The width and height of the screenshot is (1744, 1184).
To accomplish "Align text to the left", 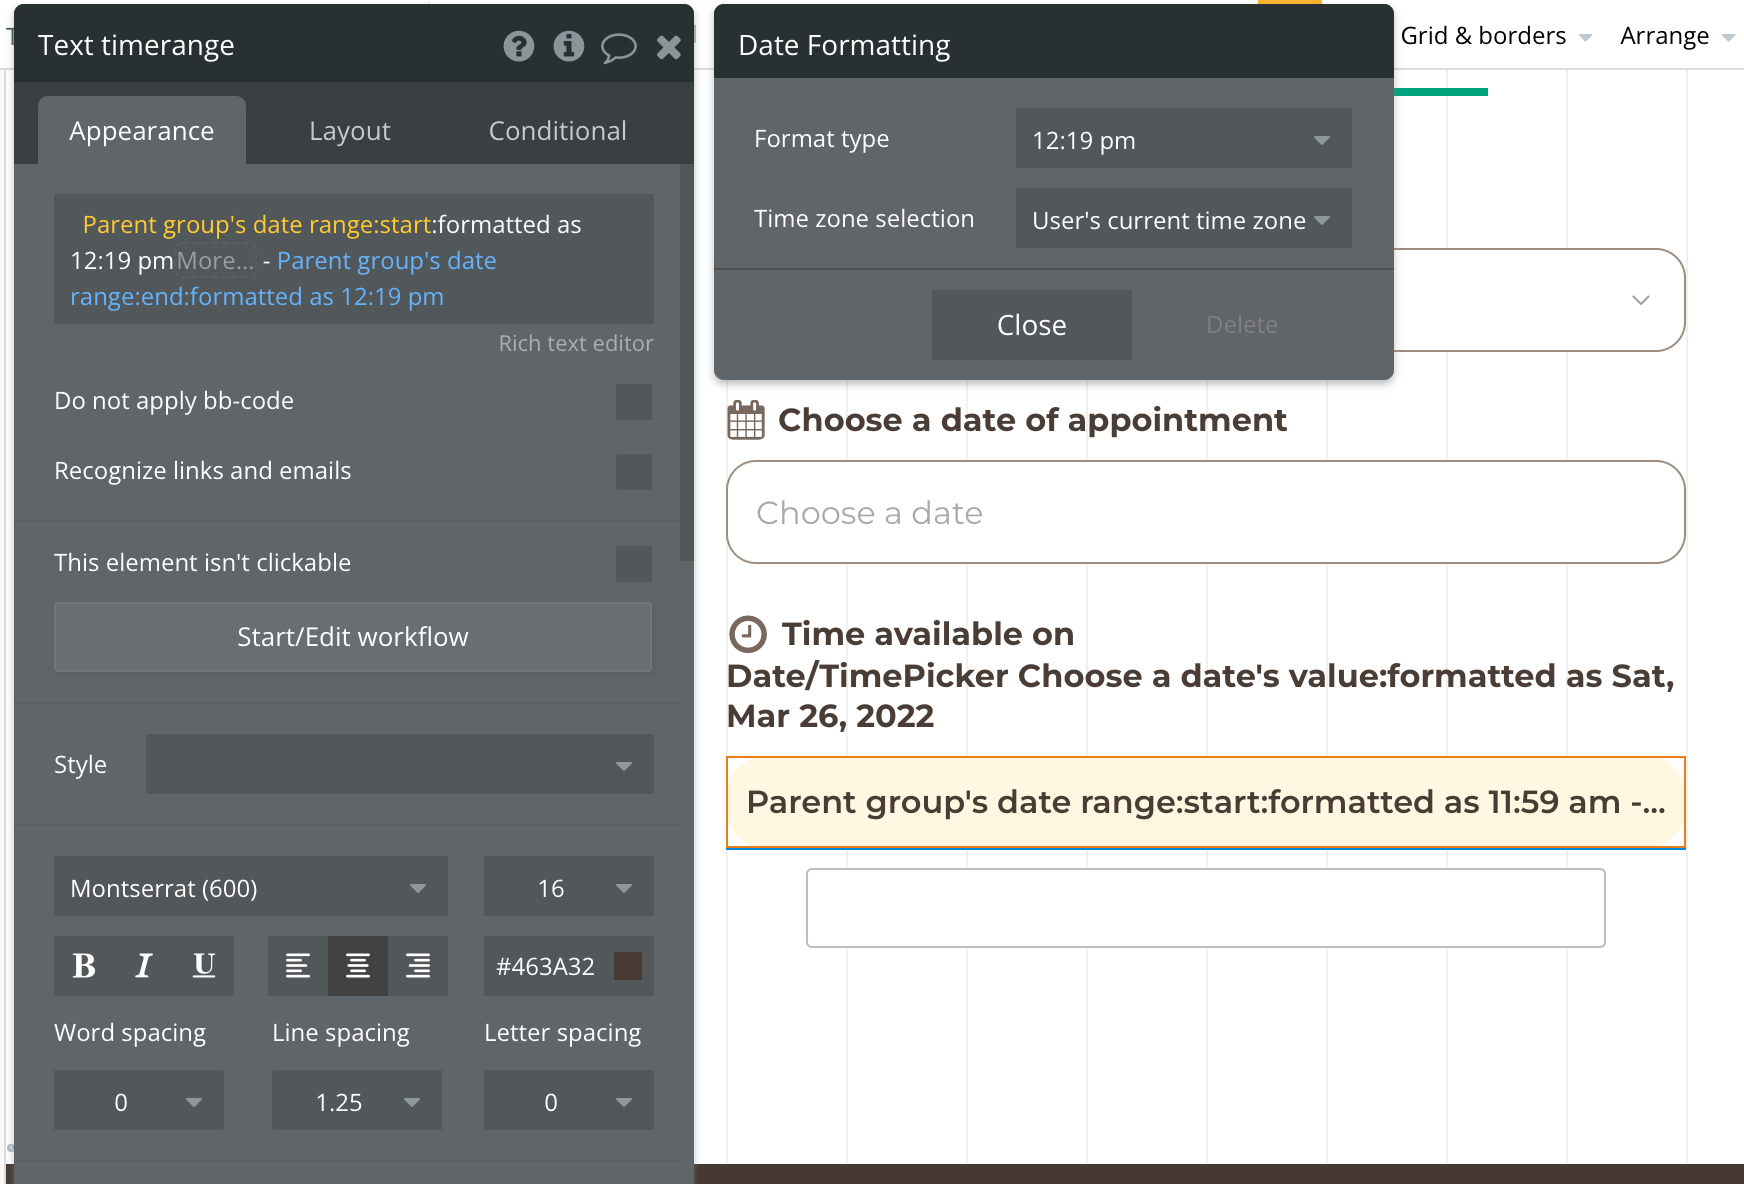I will (298, 966).
